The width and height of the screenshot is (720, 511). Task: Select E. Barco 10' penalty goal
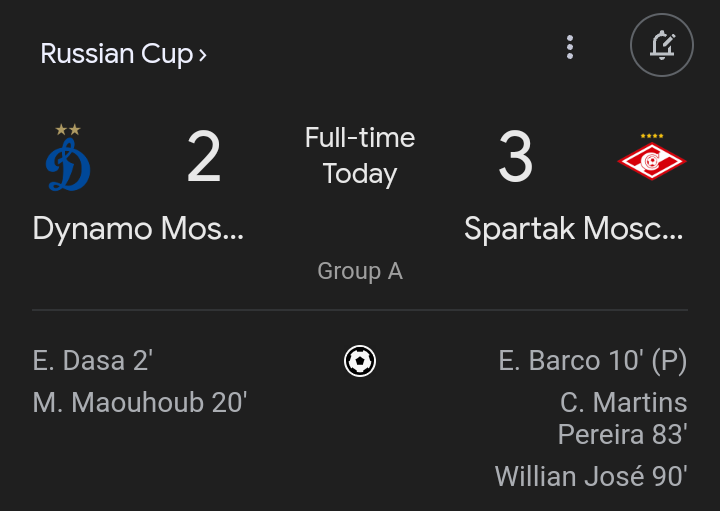[593, 360]
